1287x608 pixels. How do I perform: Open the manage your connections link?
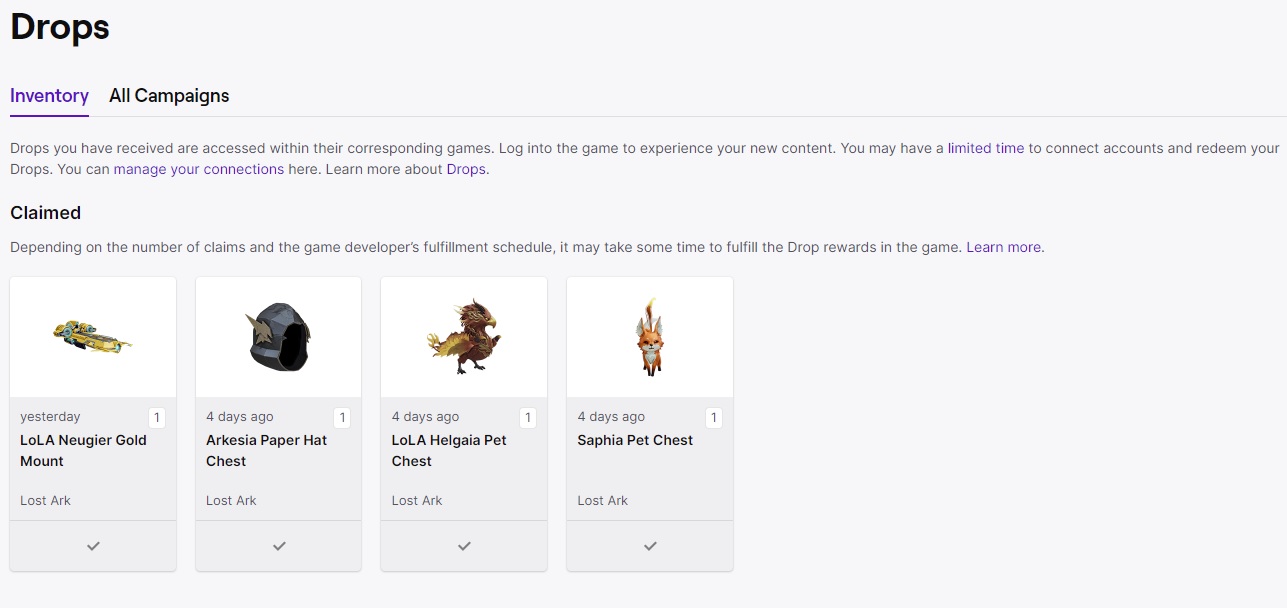point(199,169)
